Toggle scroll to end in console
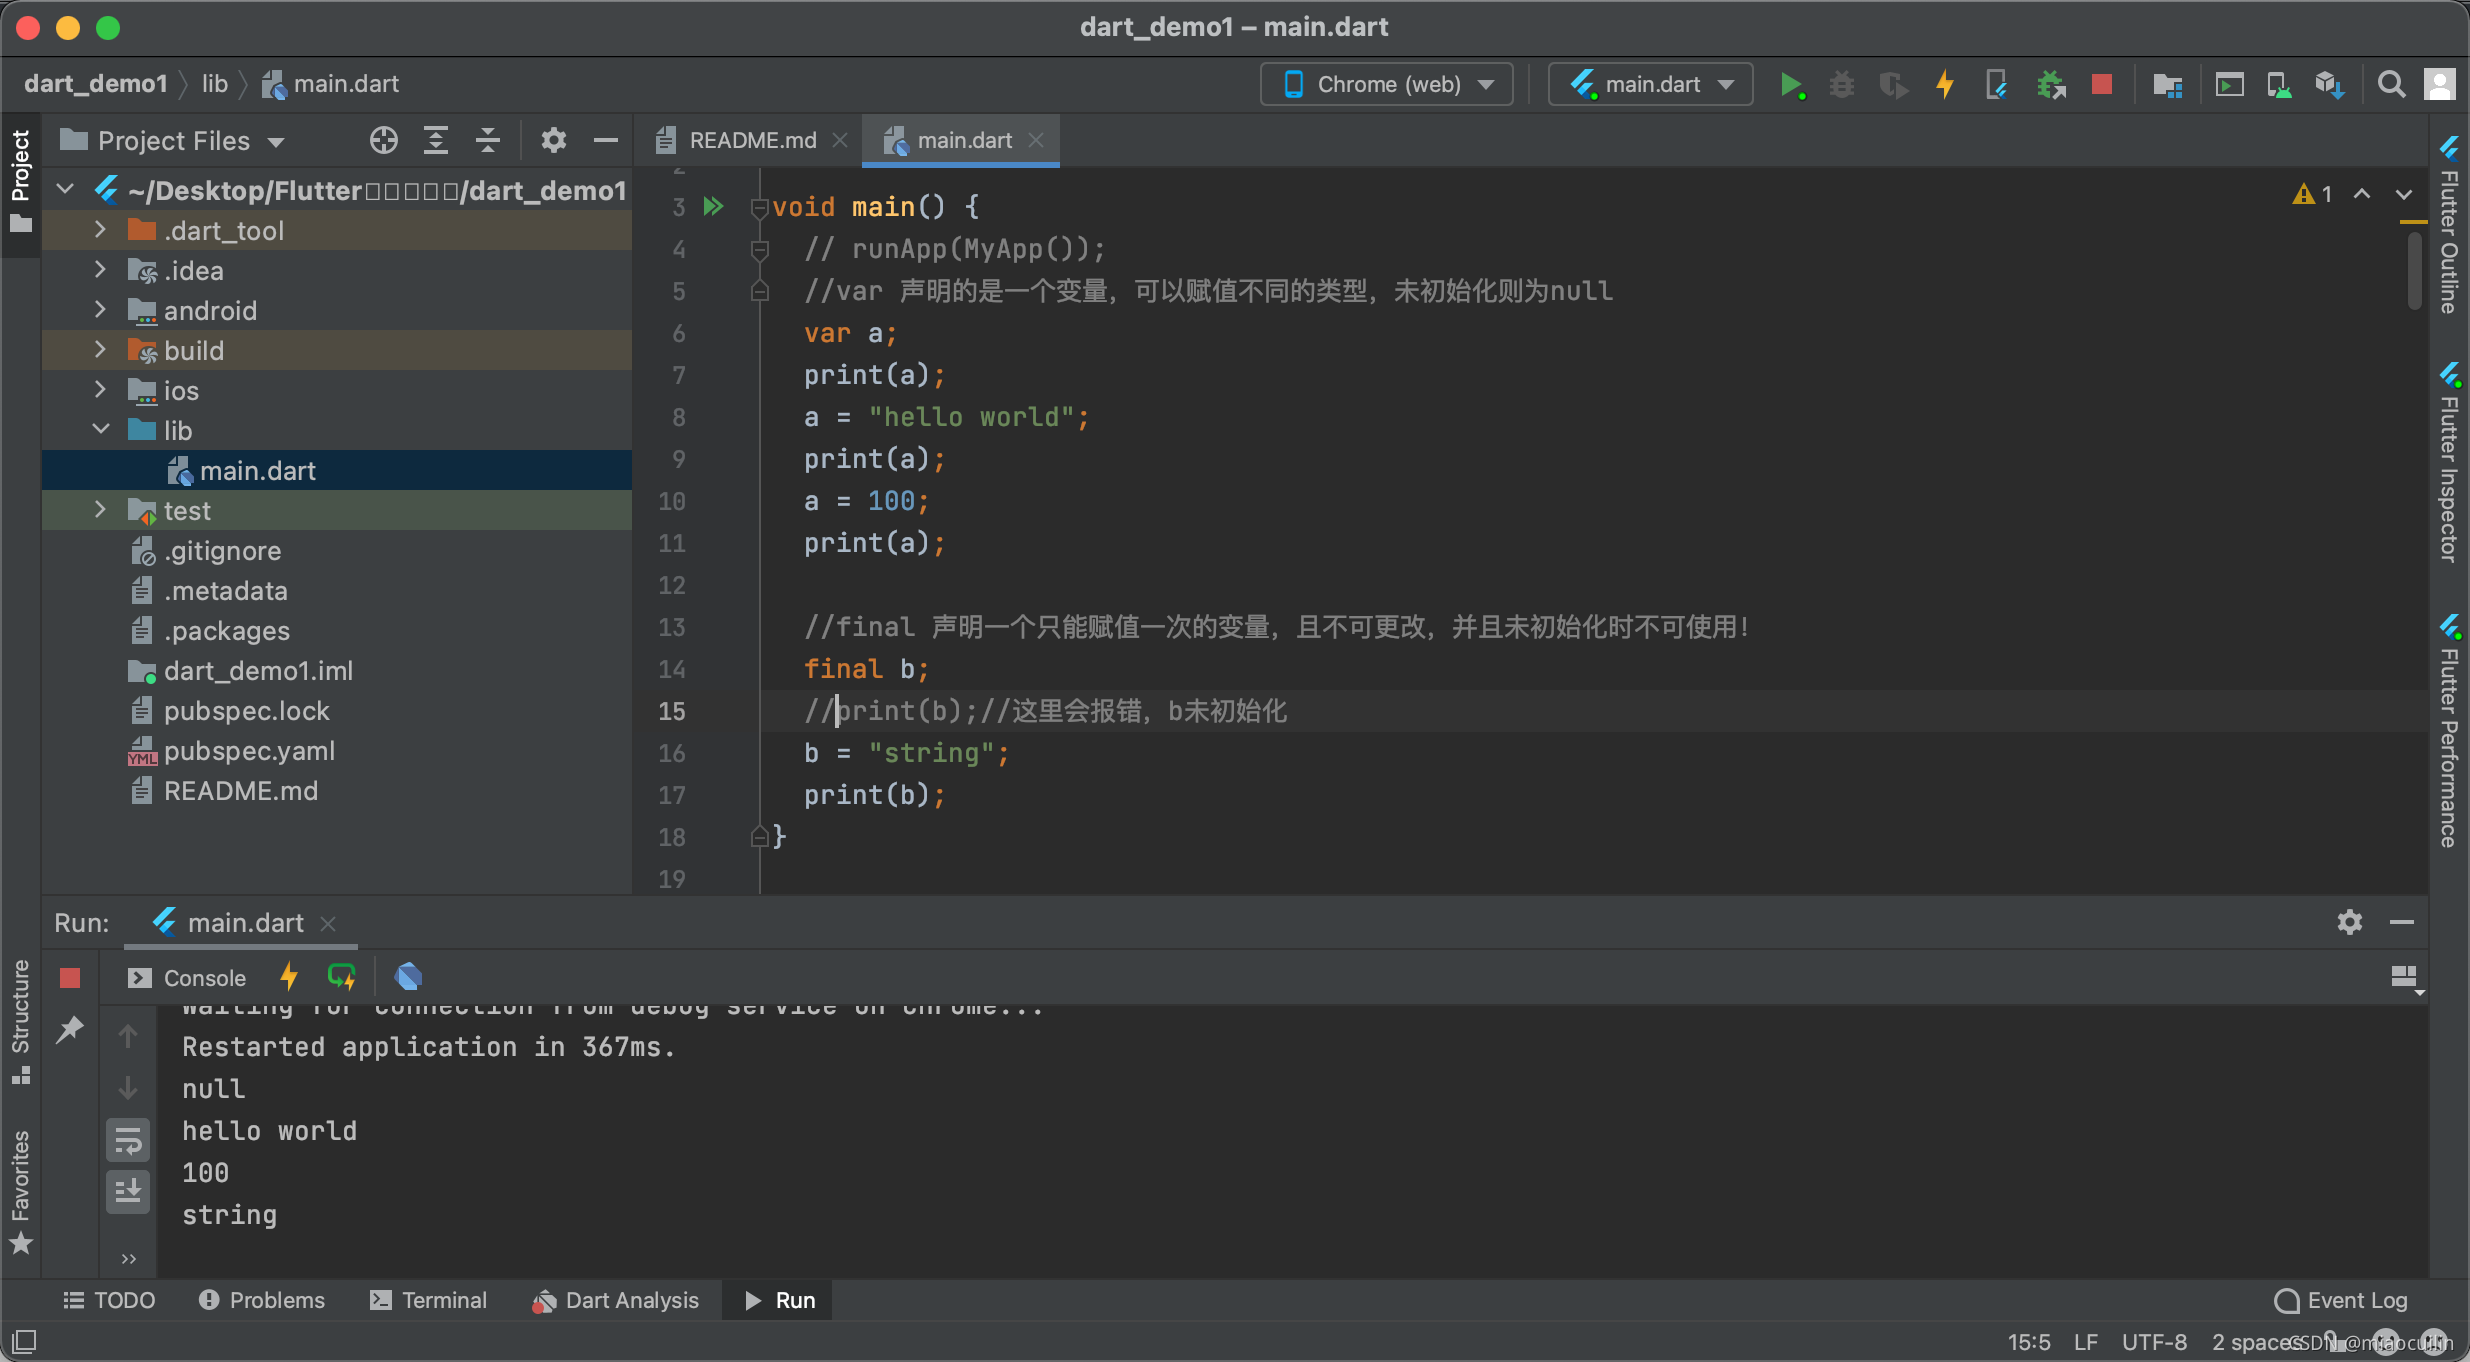The width and height of the screenshot is (2470, 1362). click(x=128, y=1192)
